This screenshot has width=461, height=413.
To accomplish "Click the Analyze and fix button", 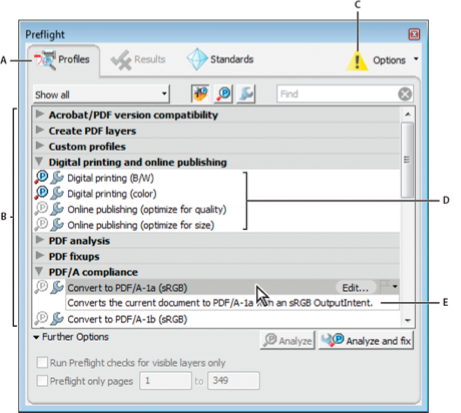I will tap(366, 340).
